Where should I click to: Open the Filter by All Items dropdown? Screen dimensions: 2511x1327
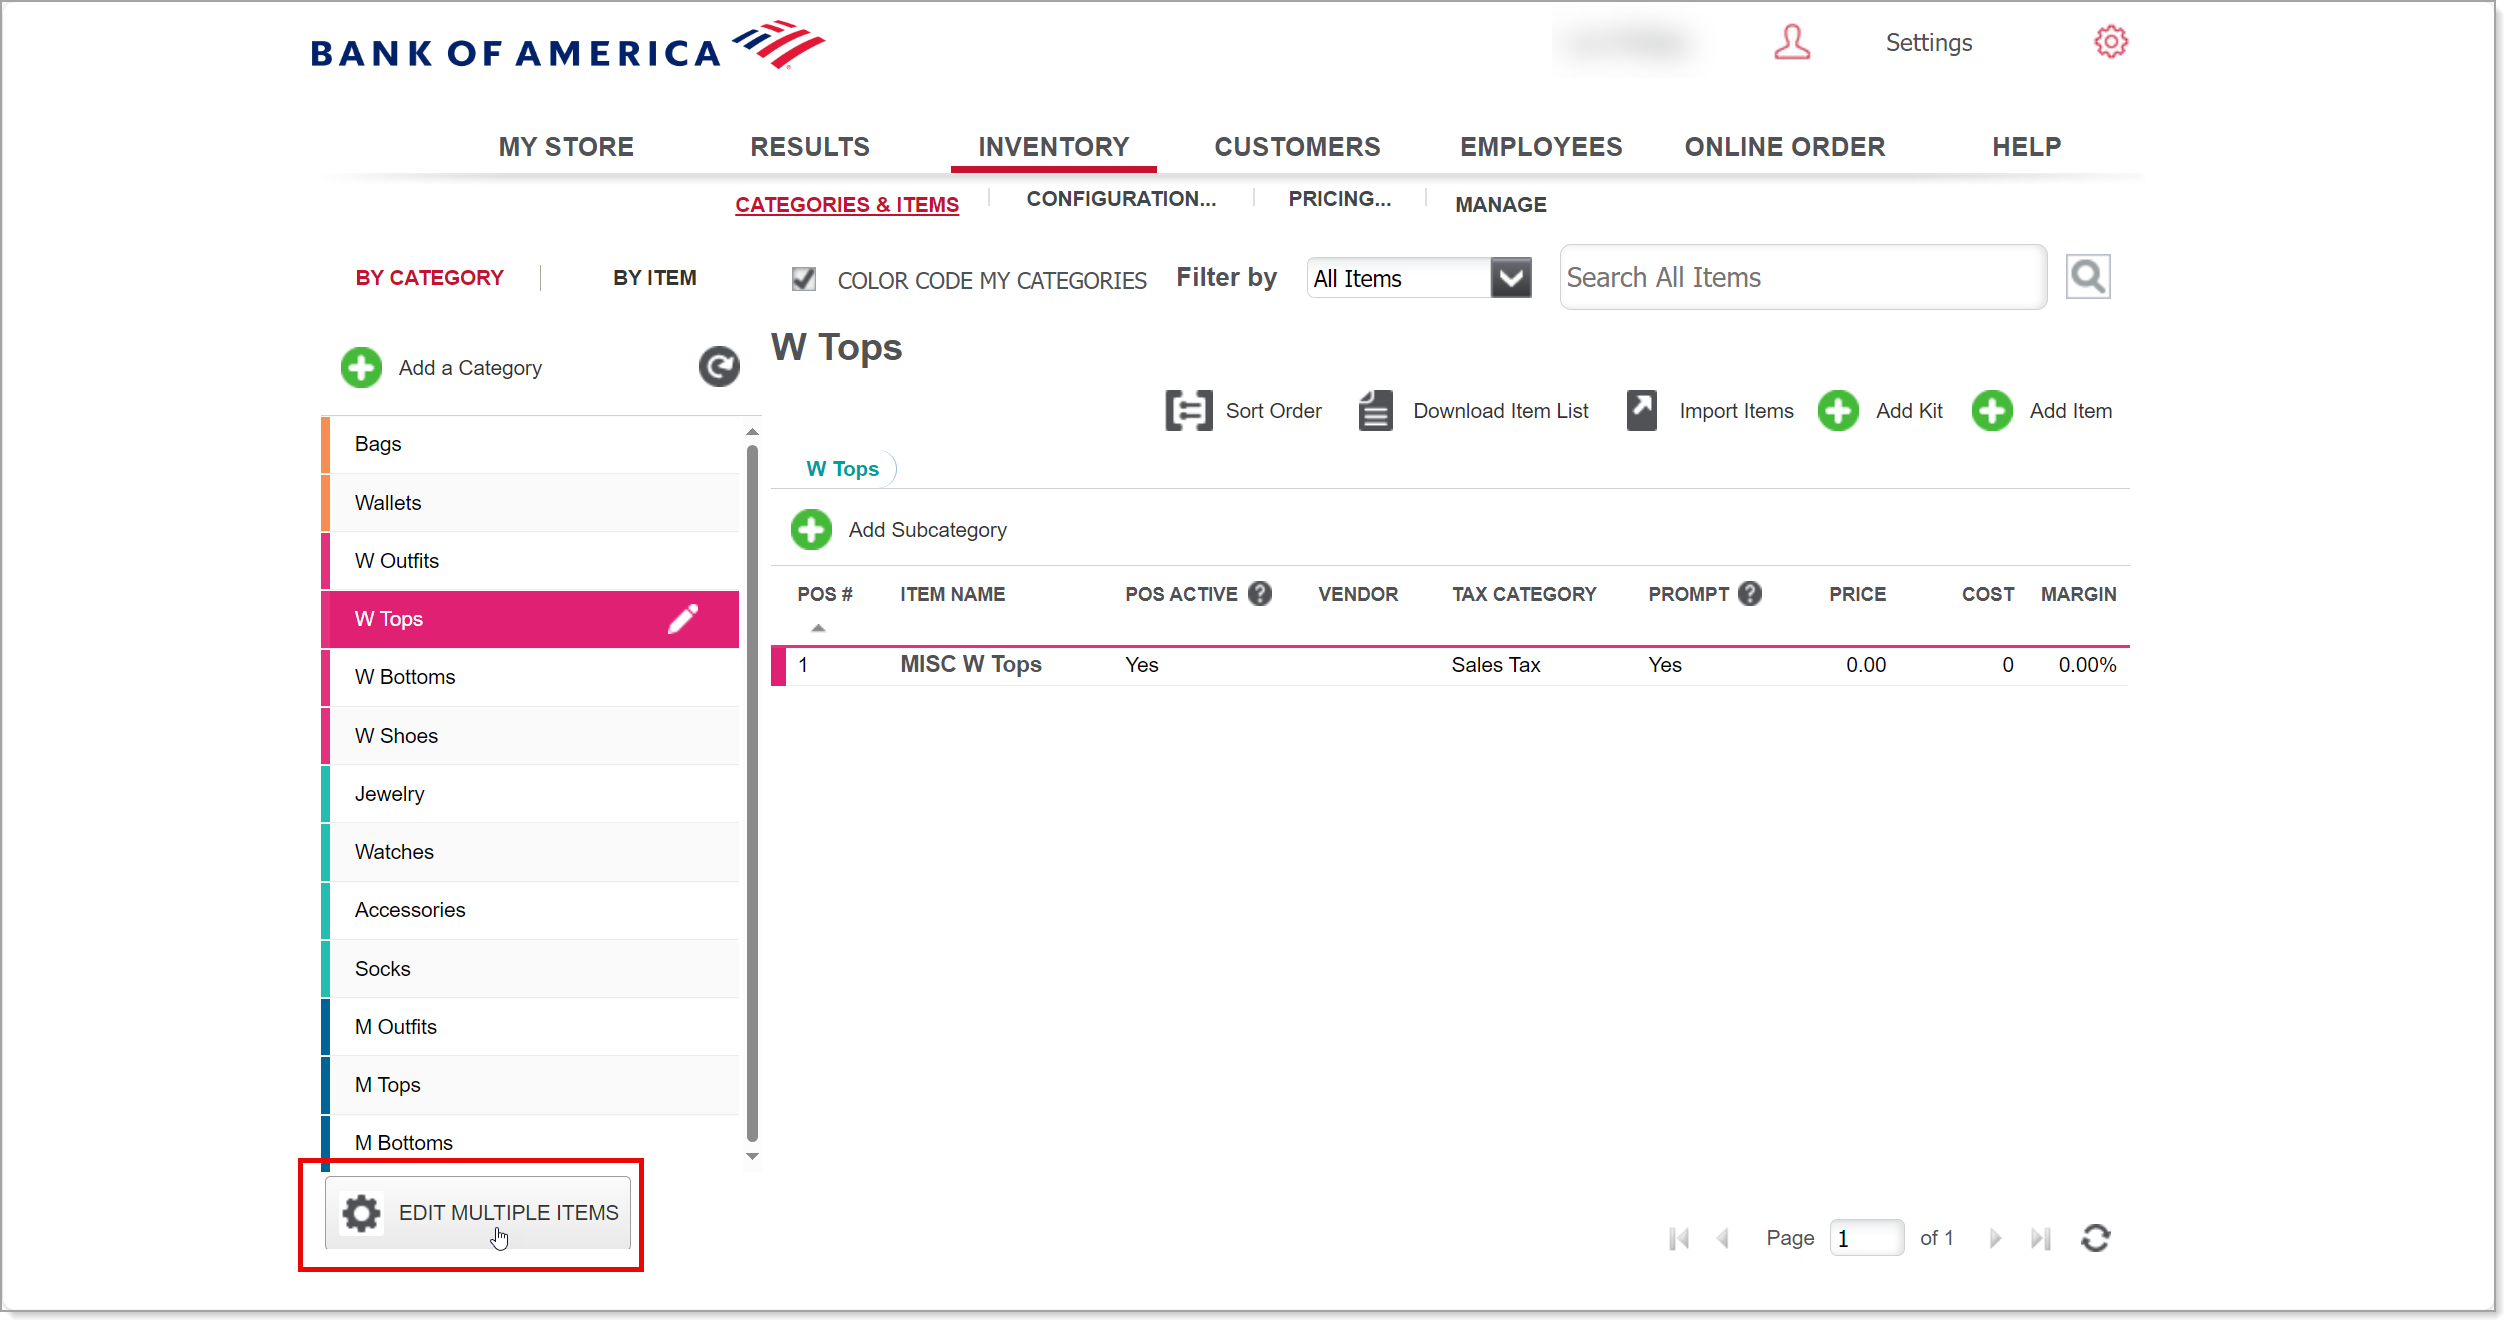click(x=1419, y=278)
